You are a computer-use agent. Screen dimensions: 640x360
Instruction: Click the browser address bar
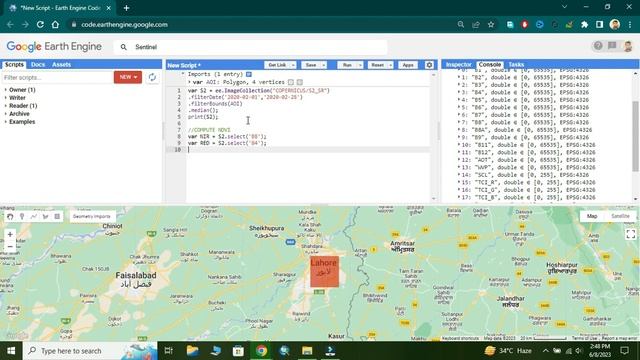[x=261, y=24]
